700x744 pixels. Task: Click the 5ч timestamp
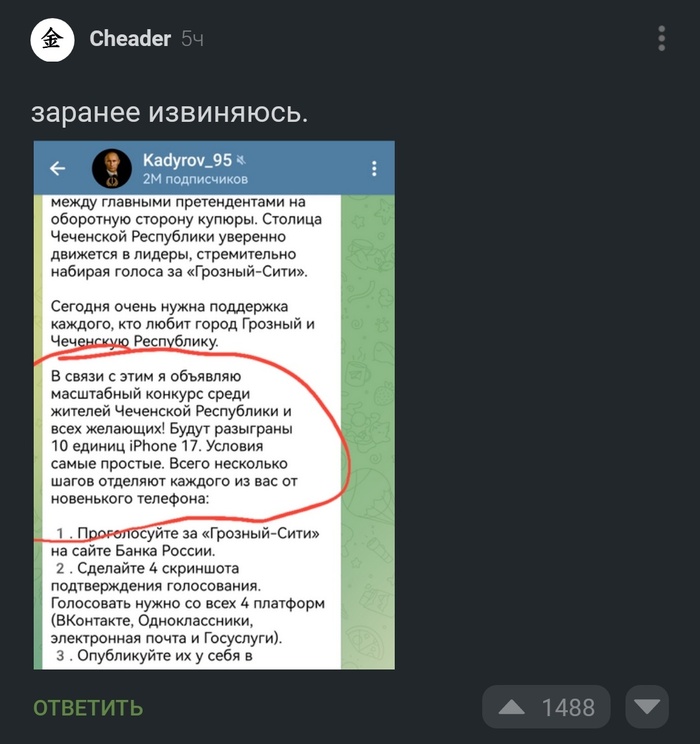192,39
